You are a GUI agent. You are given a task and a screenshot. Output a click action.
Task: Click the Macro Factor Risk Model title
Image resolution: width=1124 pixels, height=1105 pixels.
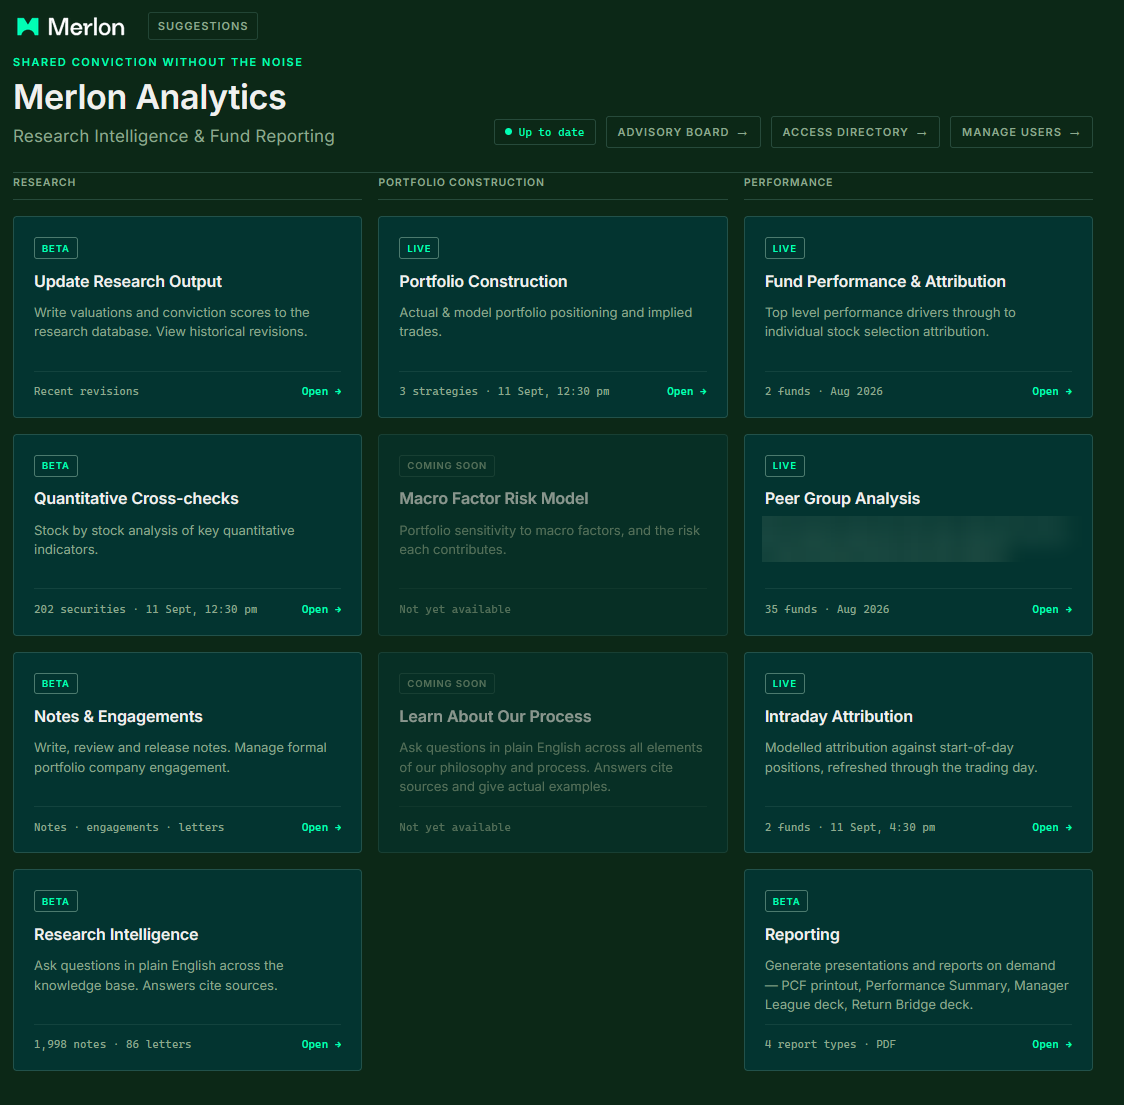click(x=493, y=499)
